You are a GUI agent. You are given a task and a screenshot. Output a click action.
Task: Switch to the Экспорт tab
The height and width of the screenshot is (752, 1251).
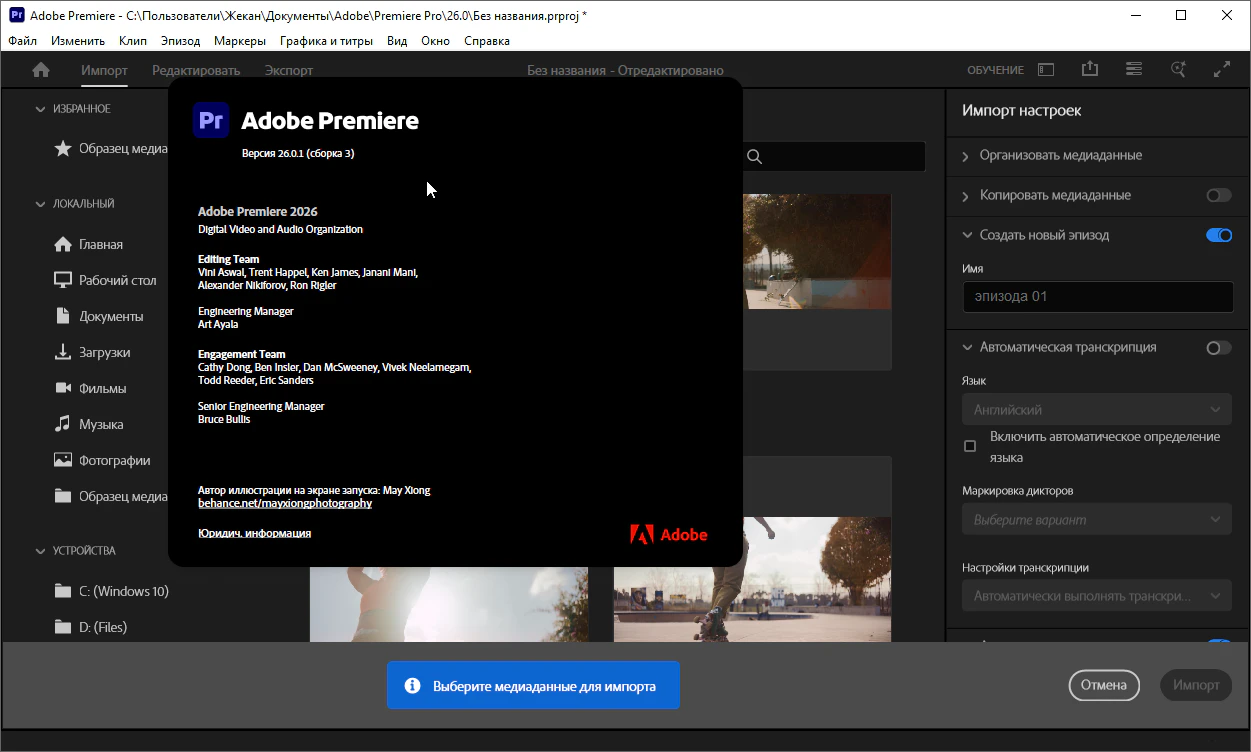pos(288,70)
